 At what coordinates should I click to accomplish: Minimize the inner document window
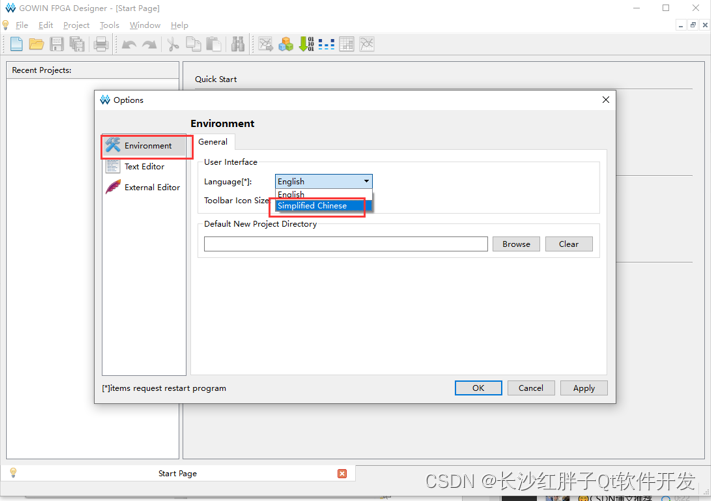click(681, 25)
